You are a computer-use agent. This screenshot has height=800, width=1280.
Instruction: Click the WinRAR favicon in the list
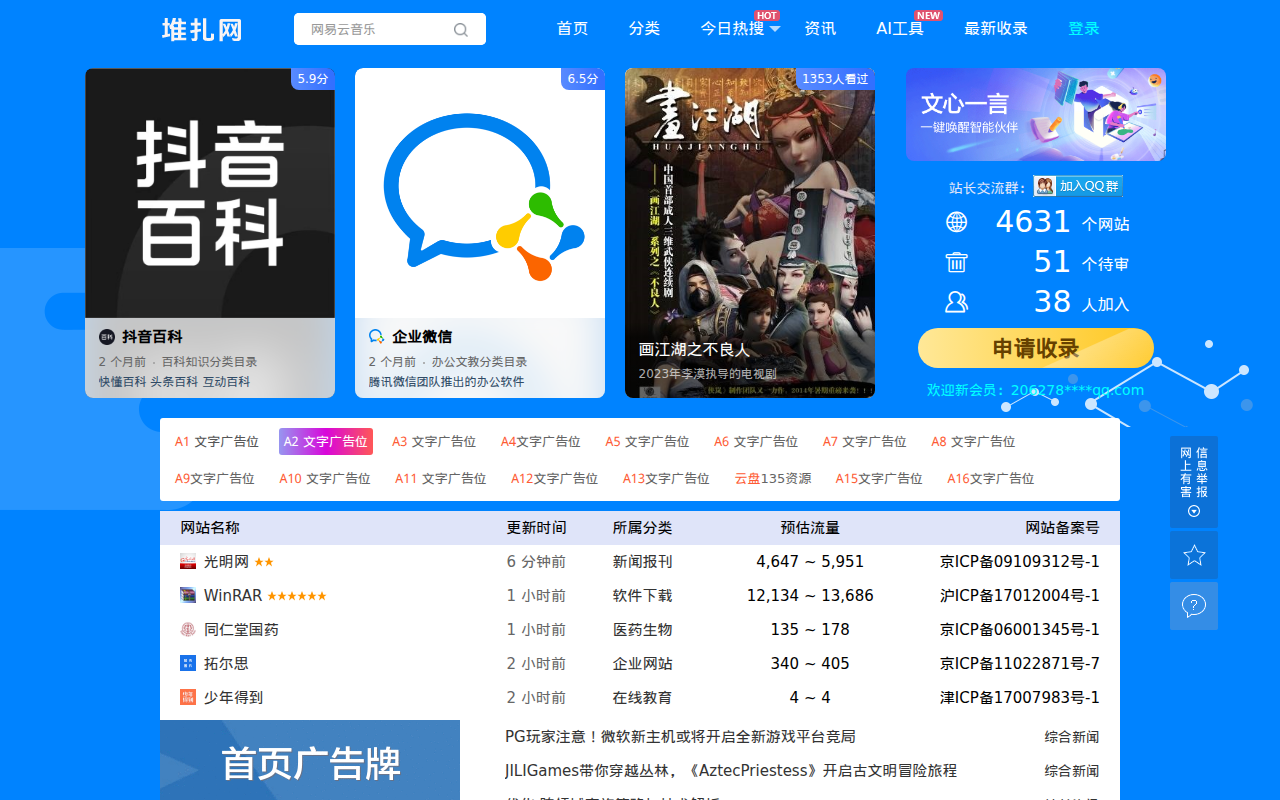[x=188, y=596]
